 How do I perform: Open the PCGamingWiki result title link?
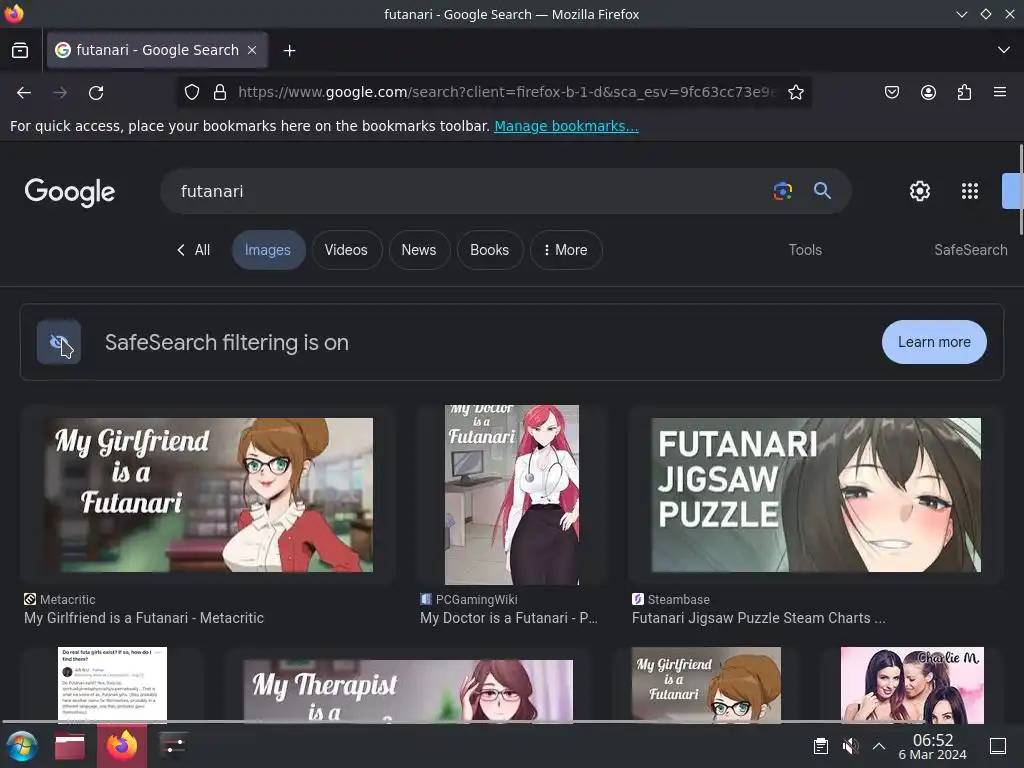point(509,618)
